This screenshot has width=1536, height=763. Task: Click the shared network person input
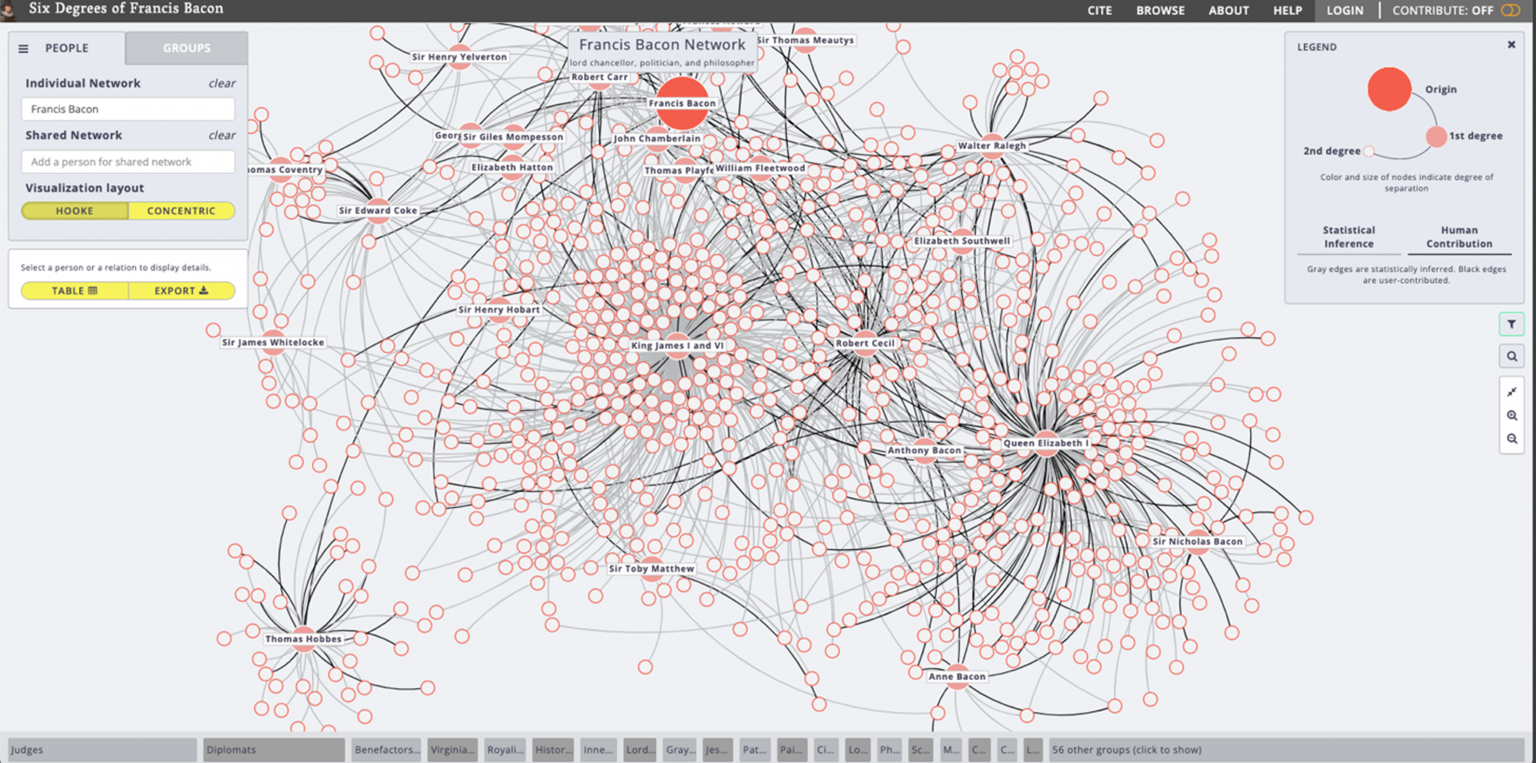128,162
